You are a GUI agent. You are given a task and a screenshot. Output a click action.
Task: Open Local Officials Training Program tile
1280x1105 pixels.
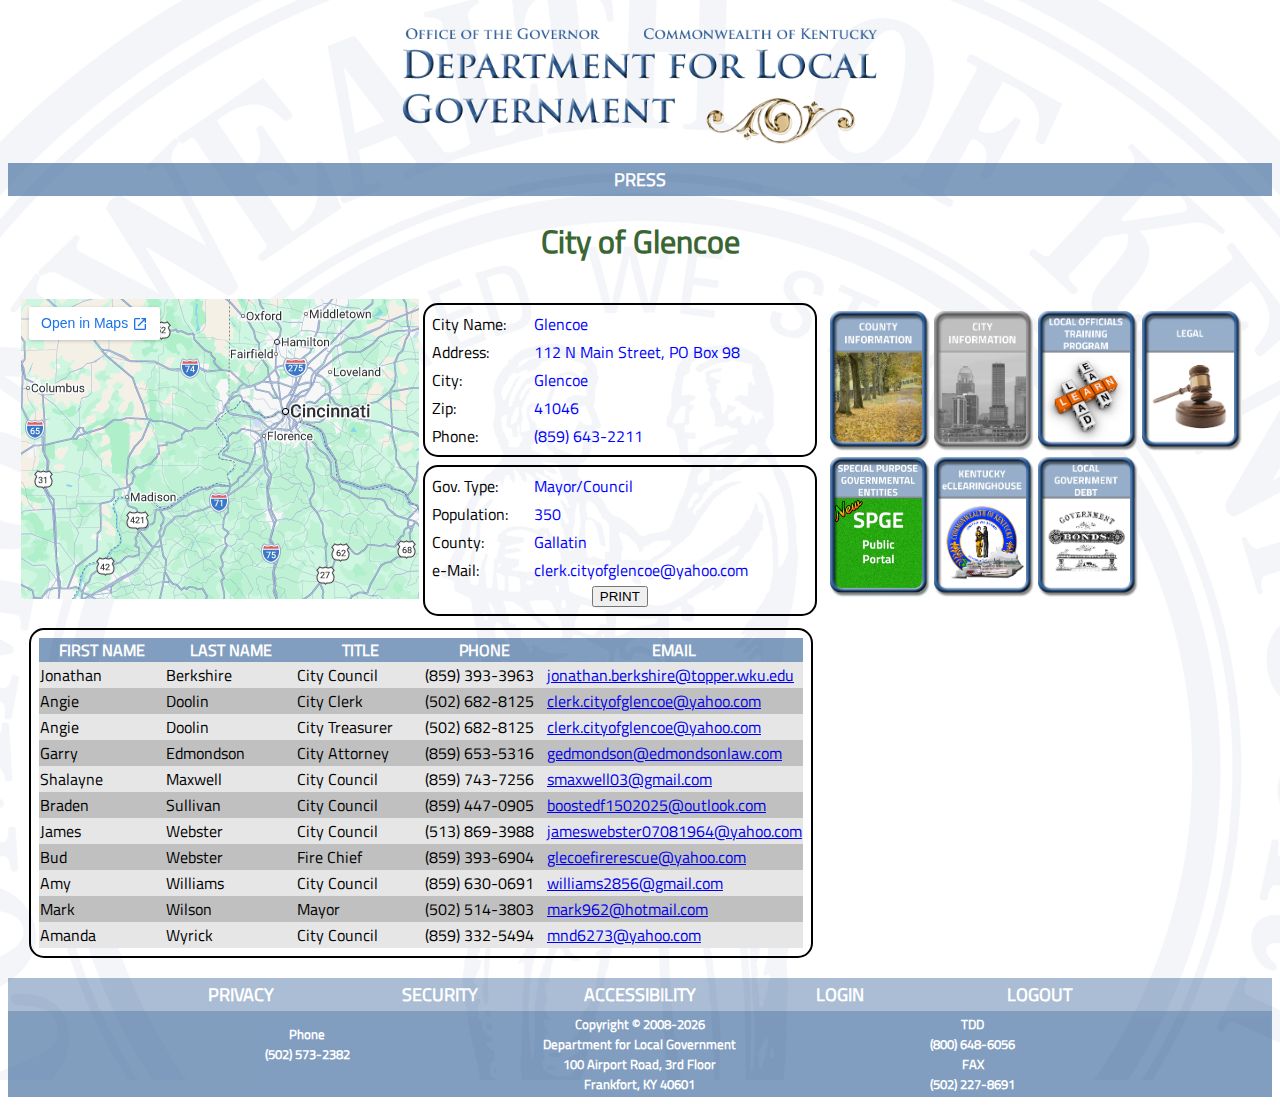1086,379
